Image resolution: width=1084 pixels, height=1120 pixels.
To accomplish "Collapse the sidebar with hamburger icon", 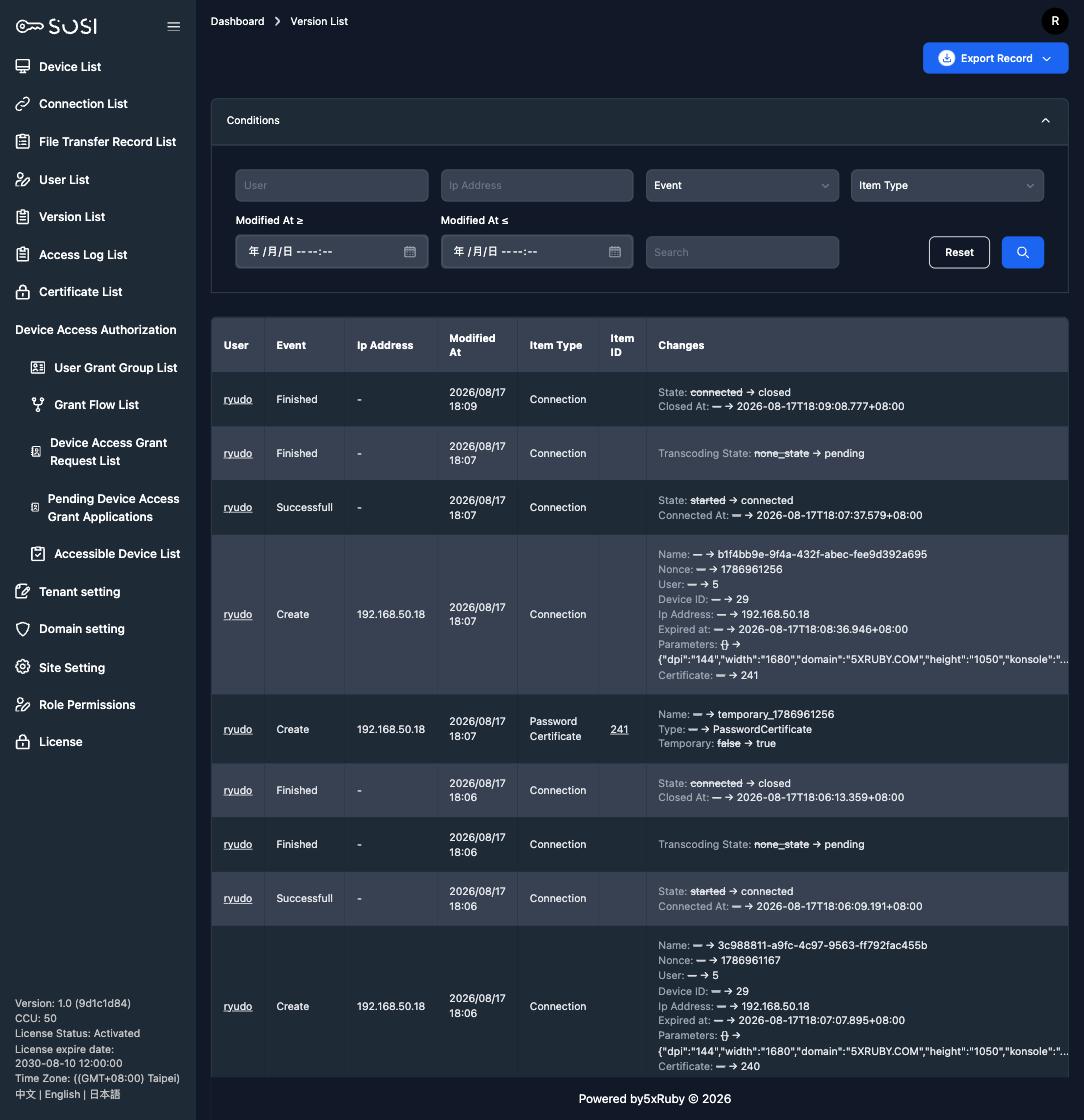I will coord(174,26).
